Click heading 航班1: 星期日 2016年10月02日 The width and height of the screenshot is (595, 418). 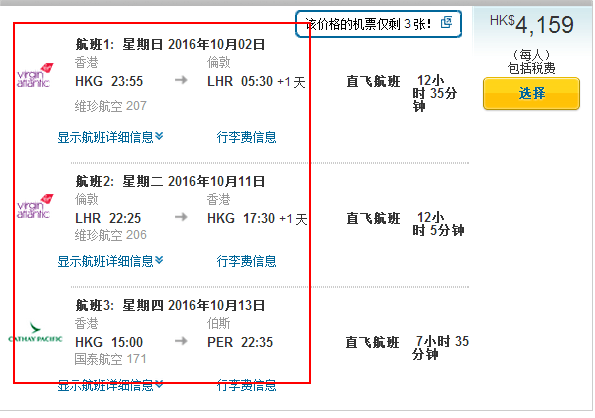pos(170,44)
